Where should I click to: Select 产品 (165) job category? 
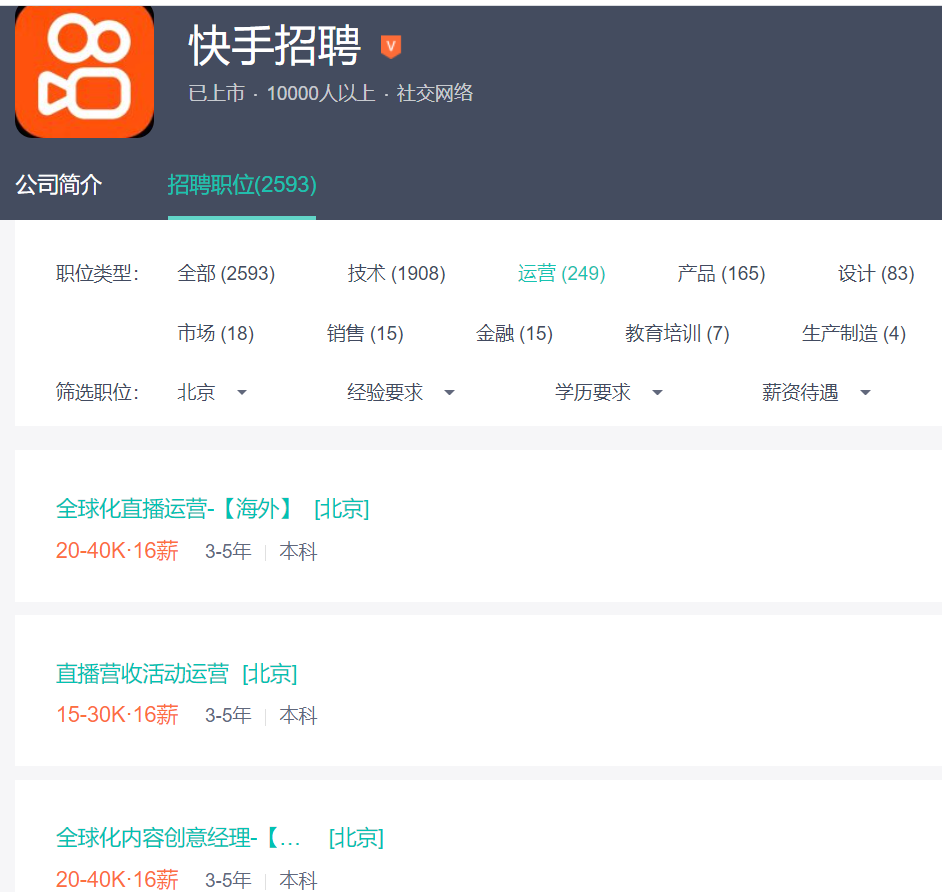pyautogui.click(x=721, y=273)
